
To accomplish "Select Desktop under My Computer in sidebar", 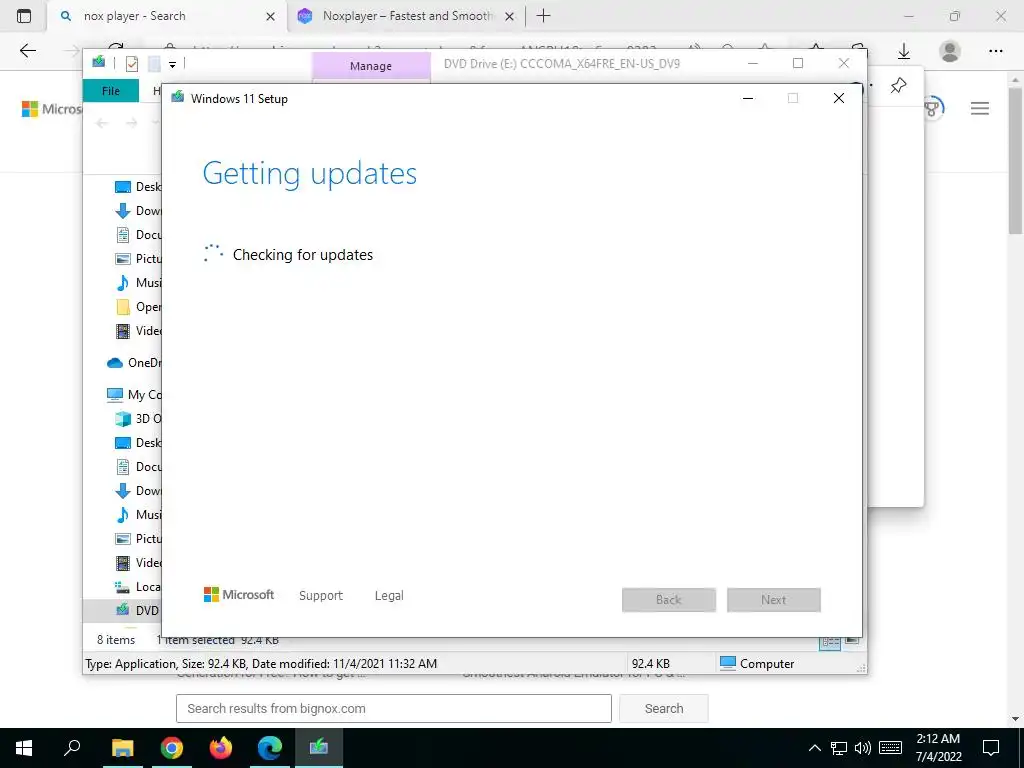I will [138, 443].
